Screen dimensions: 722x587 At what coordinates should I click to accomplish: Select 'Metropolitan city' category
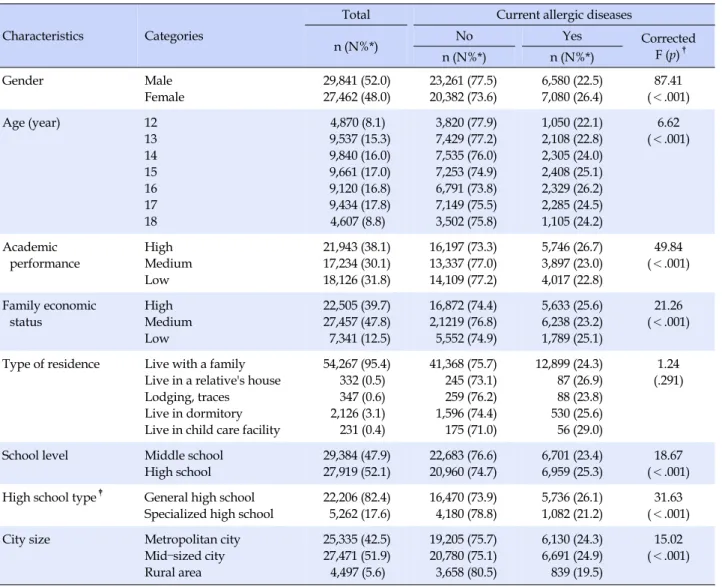tap(192, 540)
